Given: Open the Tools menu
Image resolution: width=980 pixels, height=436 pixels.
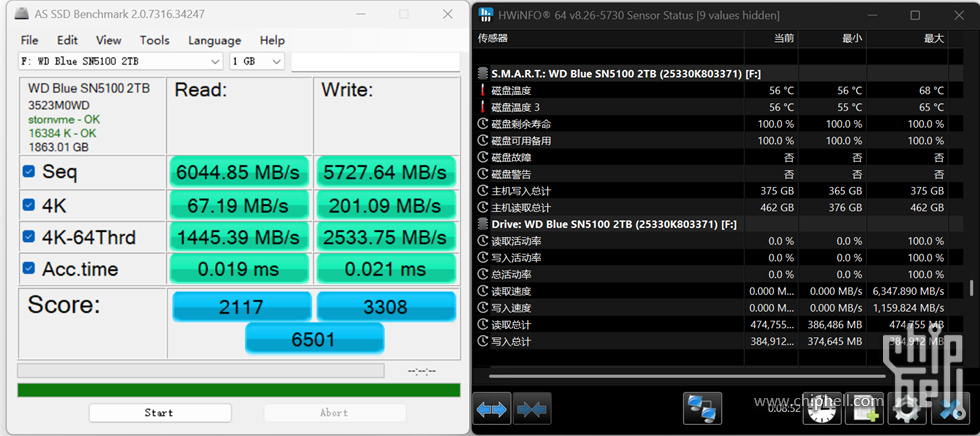Looking at the screenshot, I should [154, 40].
